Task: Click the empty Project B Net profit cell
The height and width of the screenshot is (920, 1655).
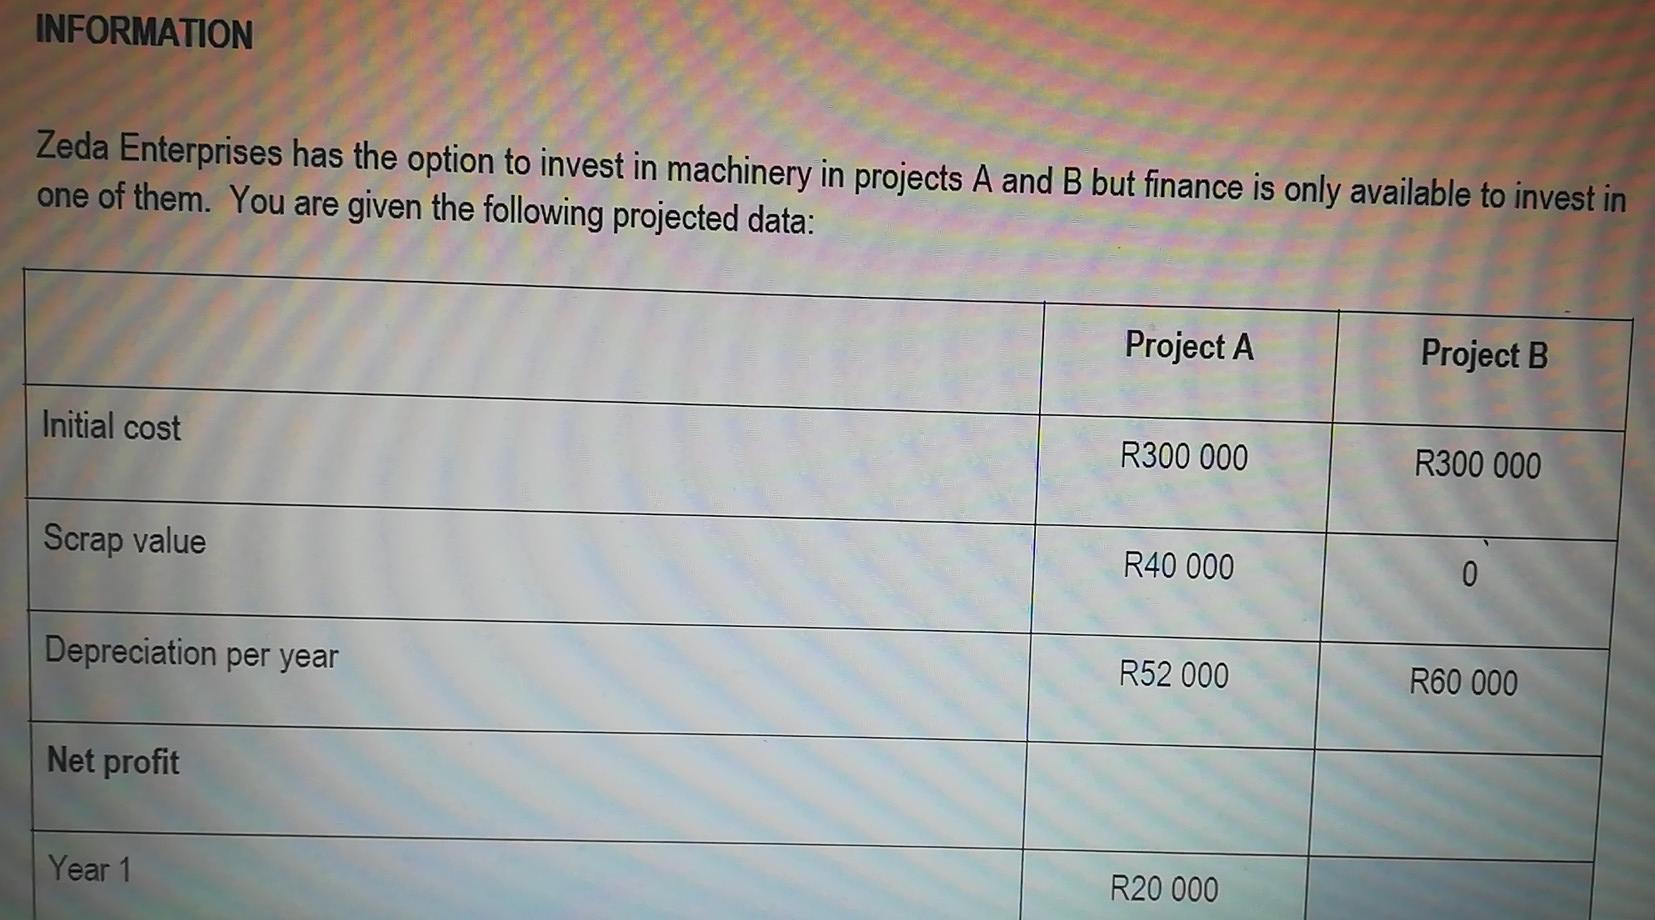Action: tap(1456, 805)
